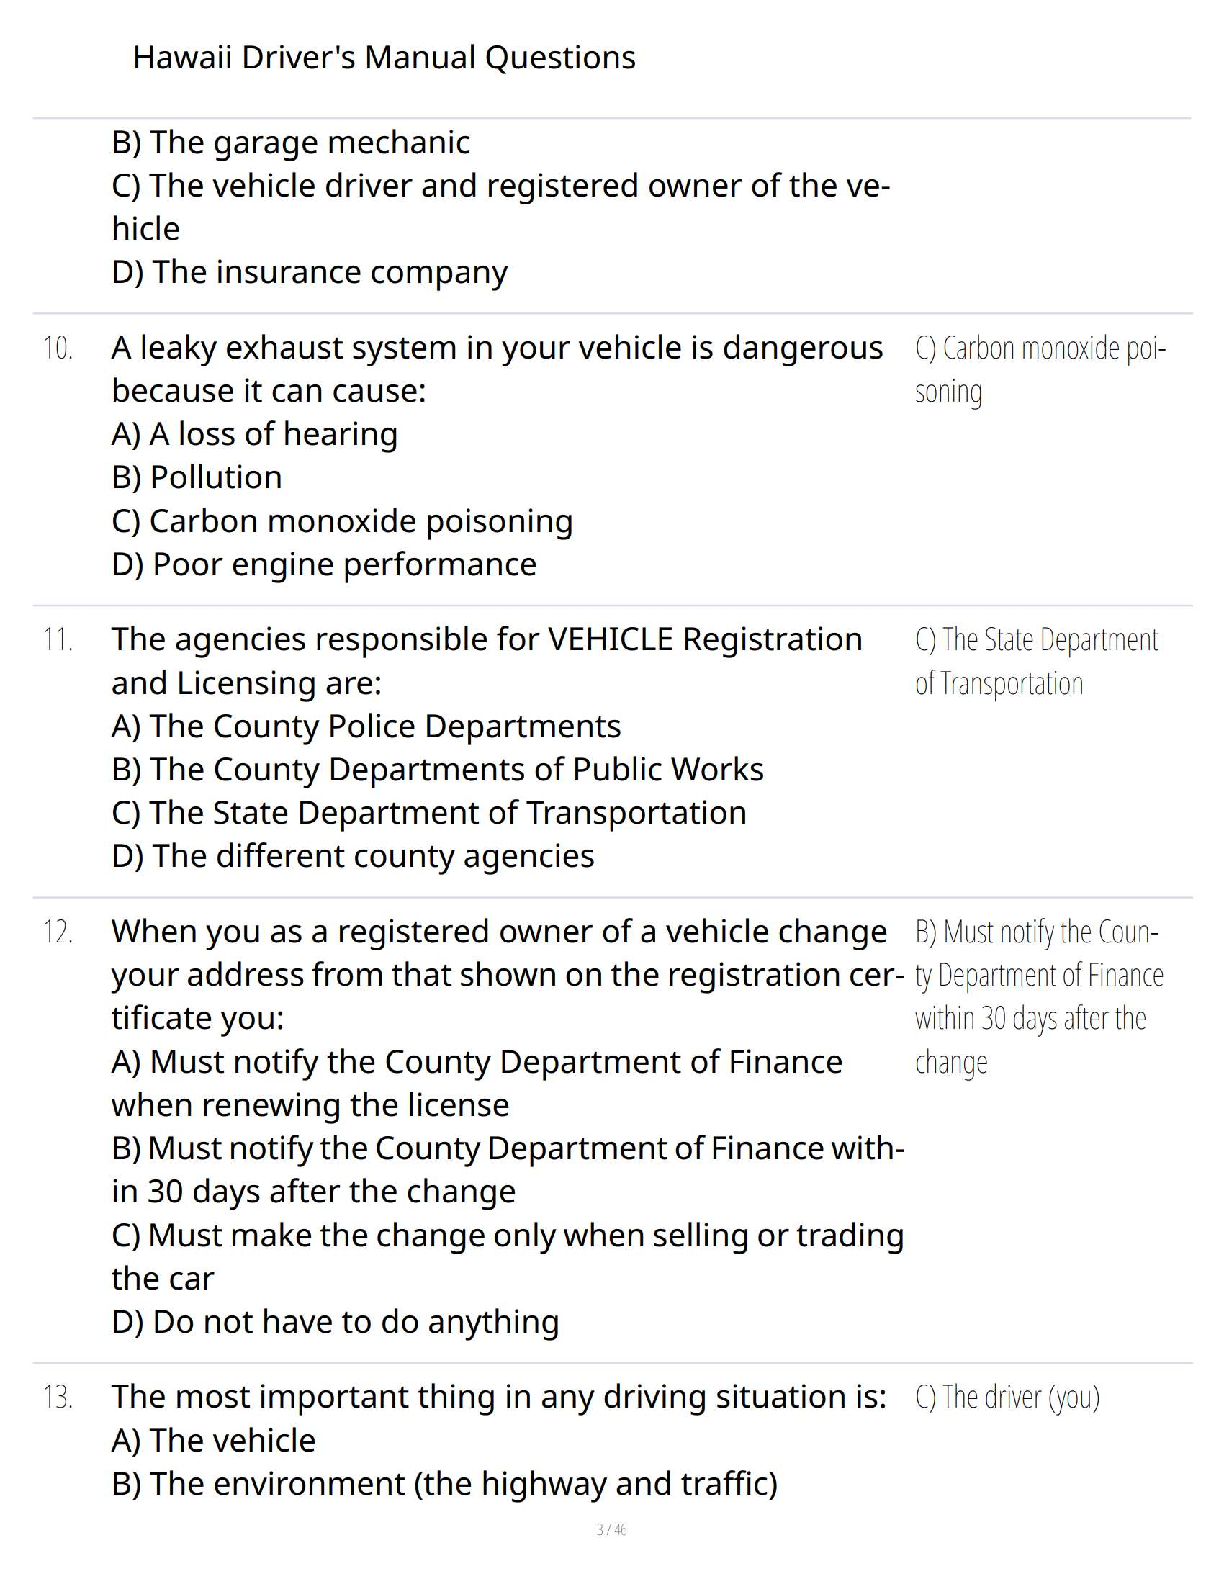Image resolution: width=1224 pixels, height=1584 pixels.
Task: Select answer A) A loss of hearing
Action: [x=255, y=434]
